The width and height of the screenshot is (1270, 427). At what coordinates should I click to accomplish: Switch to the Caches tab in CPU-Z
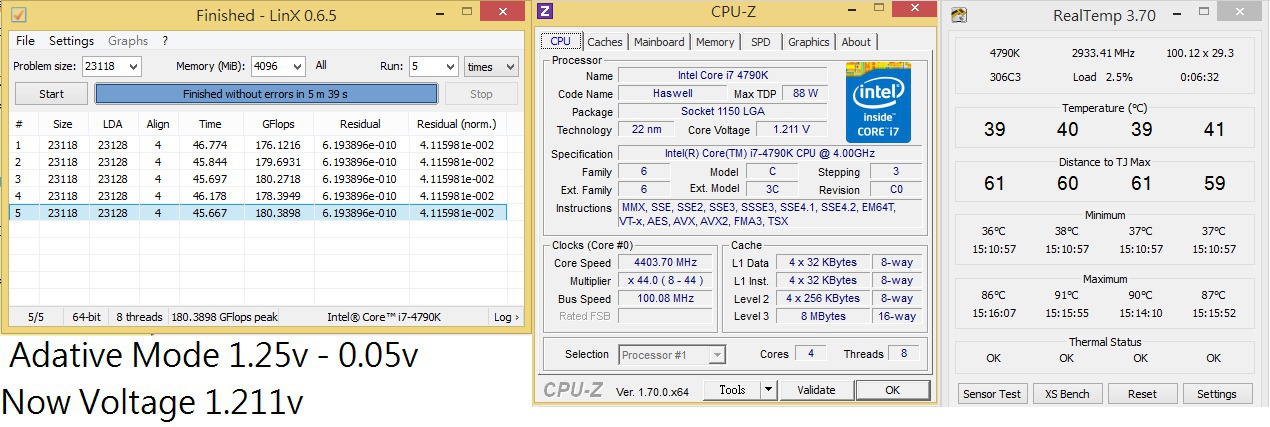point(604,42)
